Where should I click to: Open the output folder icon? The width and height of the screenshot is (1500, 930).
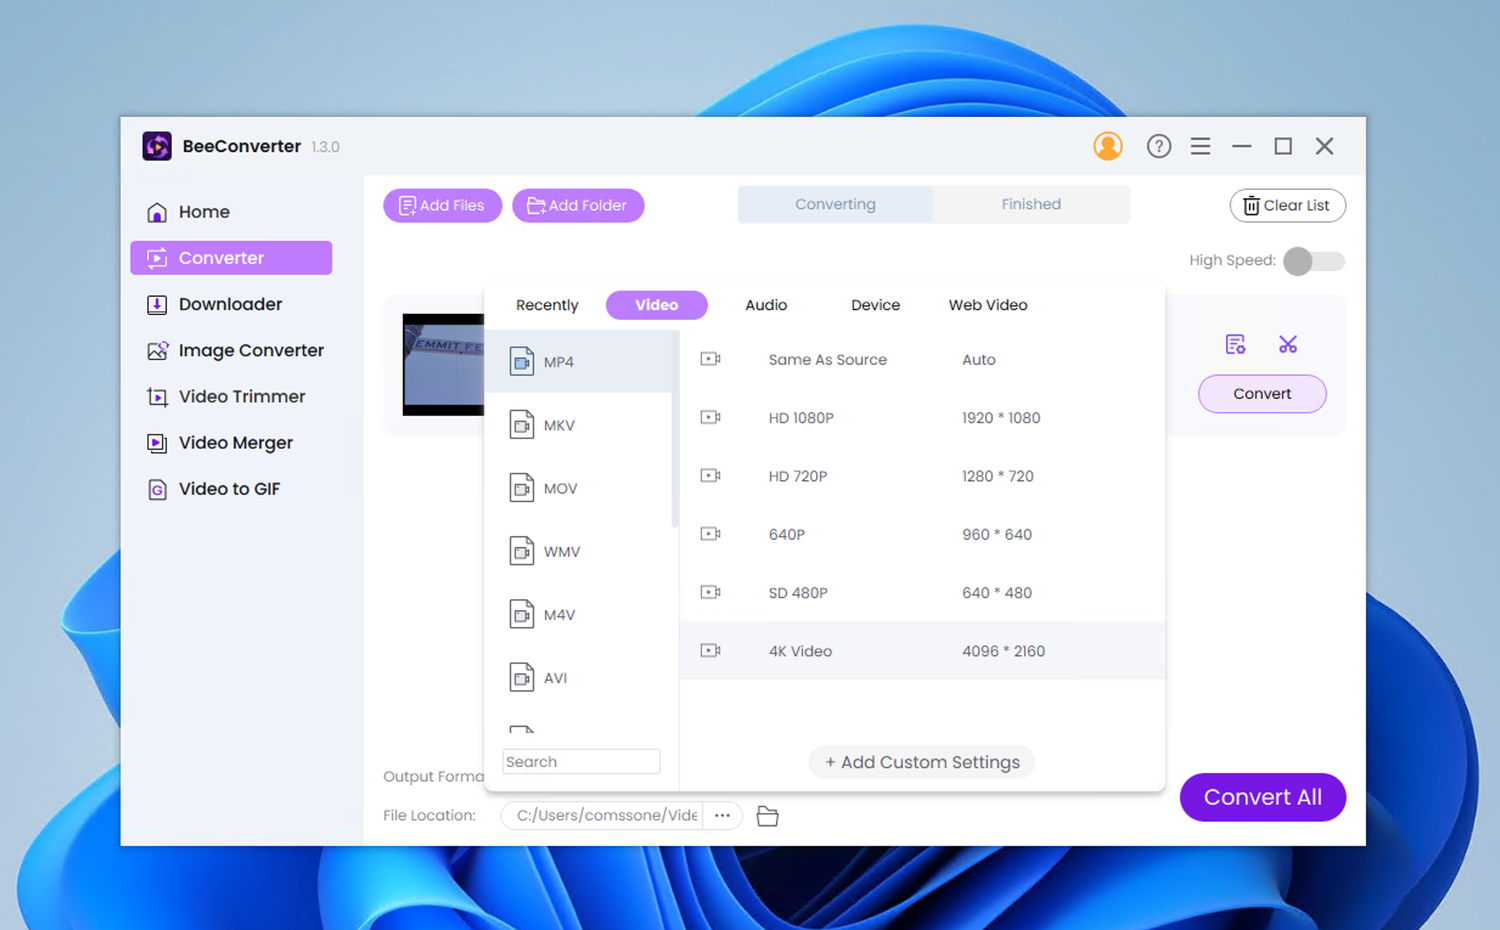(x=768, y=816)
